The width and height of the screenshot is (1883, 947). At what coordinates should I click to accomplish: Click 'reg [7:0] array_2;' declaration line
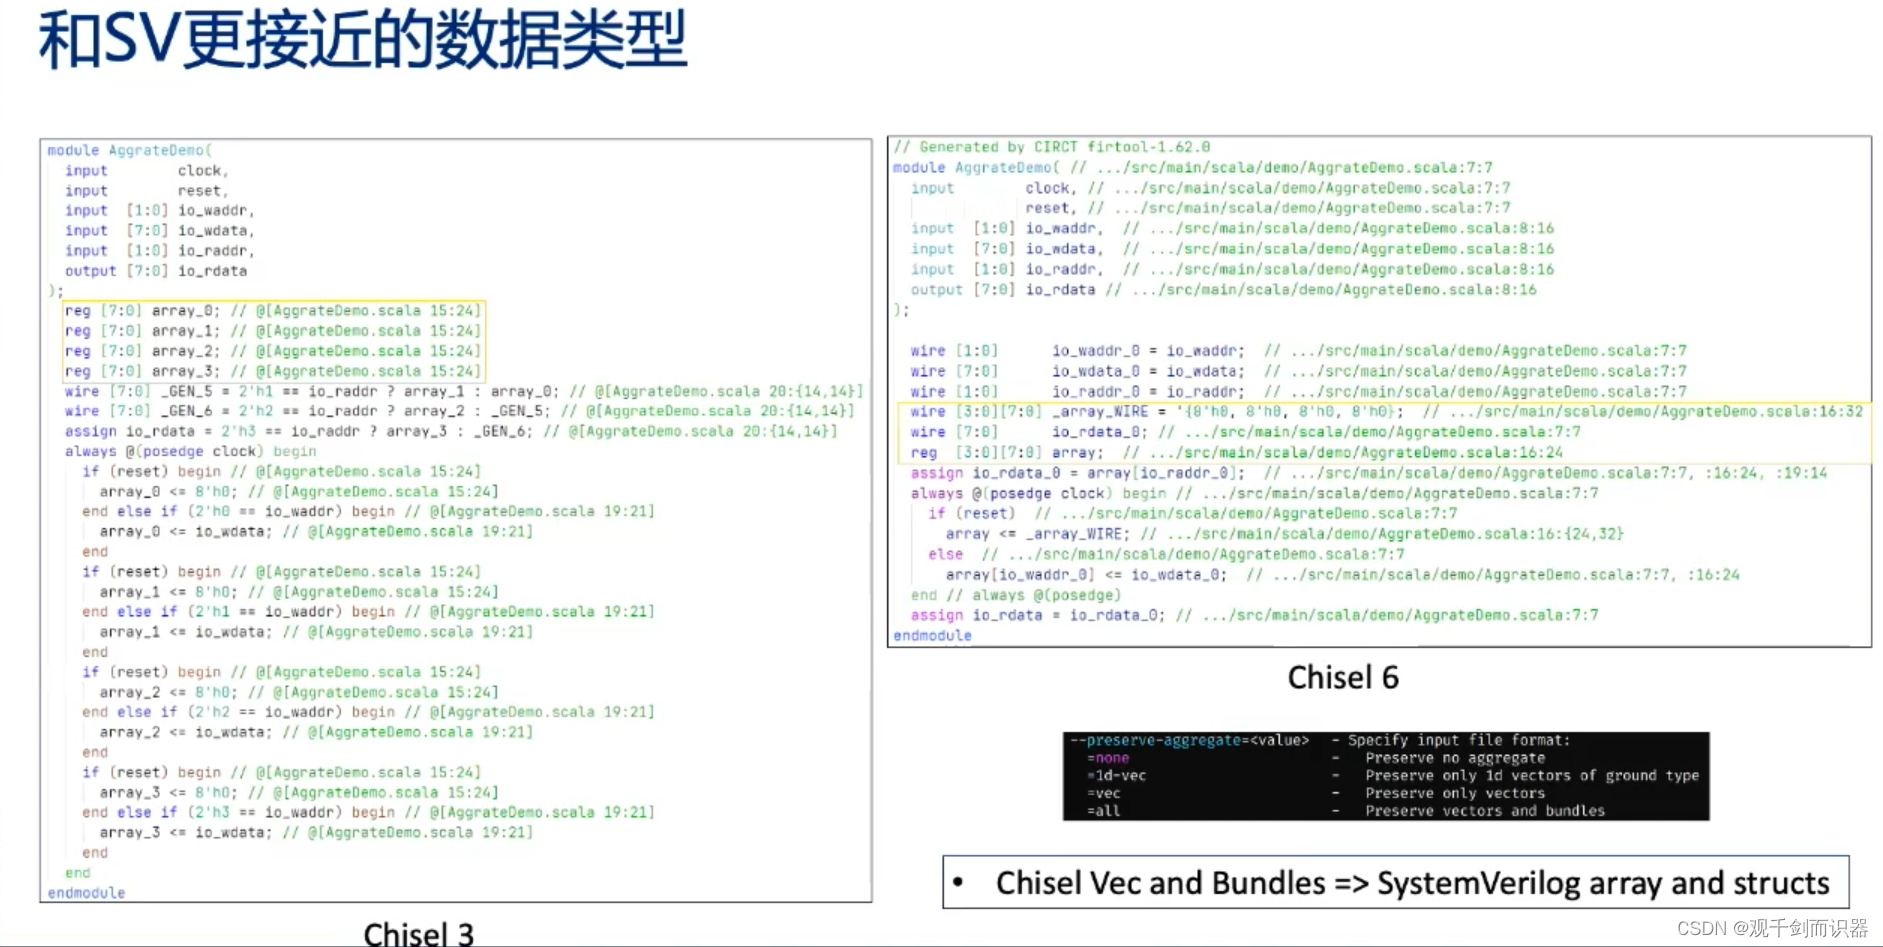click(x=273, y=351)
